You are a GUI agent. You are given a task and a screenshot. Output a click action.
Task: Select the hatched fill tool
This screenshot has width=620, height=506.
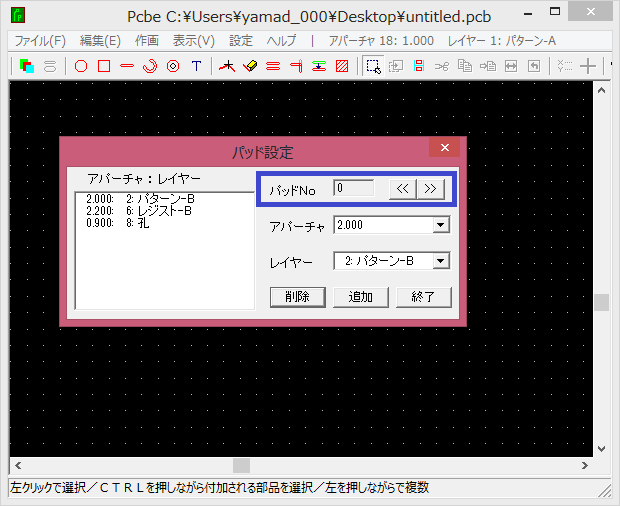point(342,67)
